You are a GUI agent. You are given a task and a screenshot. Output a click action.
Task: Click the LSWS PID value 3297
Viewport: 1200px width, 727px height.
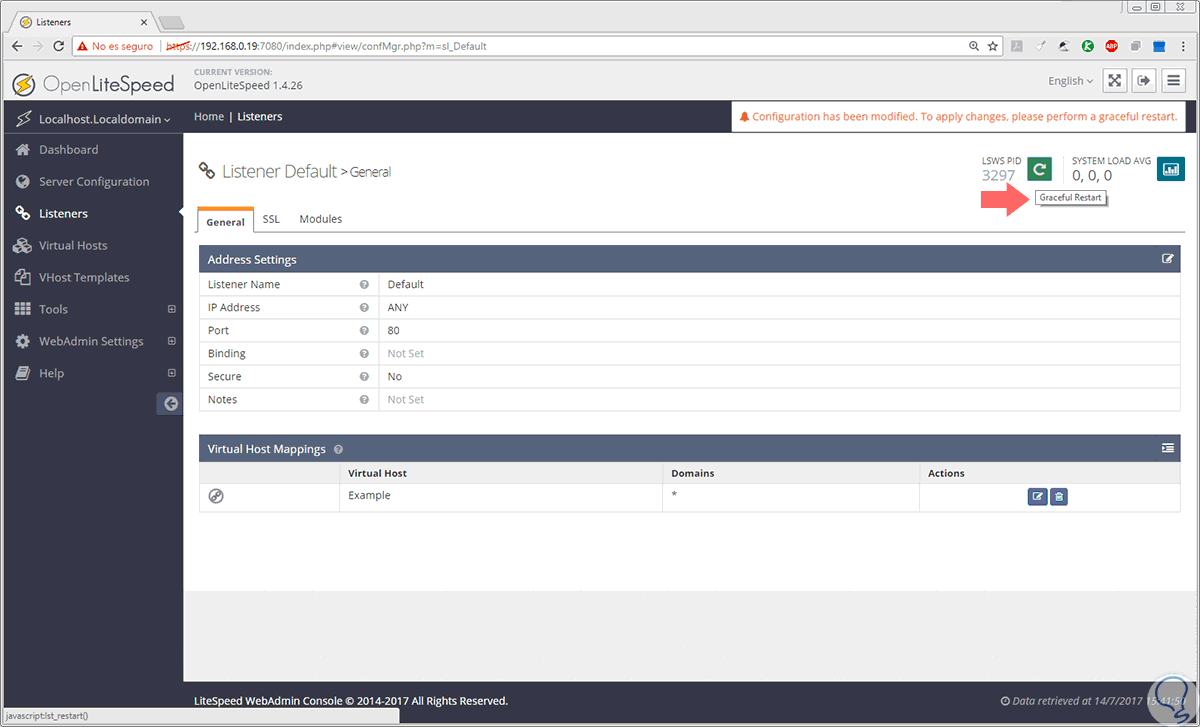click(x=998, y=175)
